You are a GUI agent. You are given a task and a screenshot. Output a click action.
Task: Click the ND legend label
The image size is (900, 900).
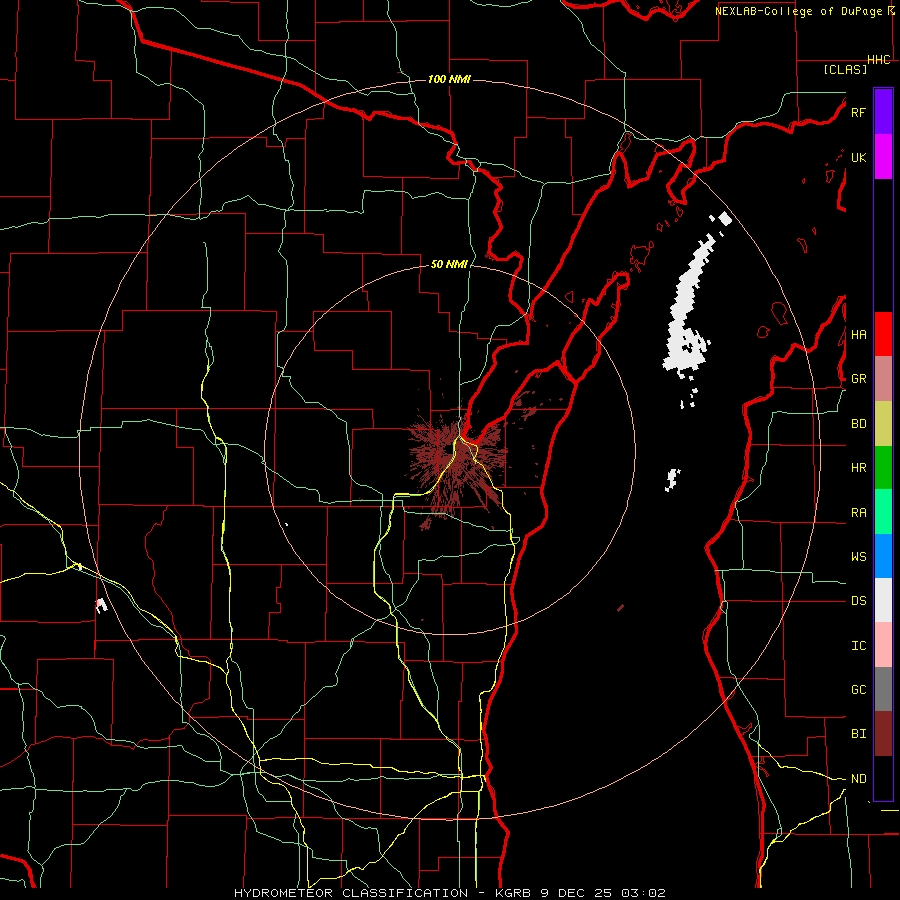pos(858,779)
